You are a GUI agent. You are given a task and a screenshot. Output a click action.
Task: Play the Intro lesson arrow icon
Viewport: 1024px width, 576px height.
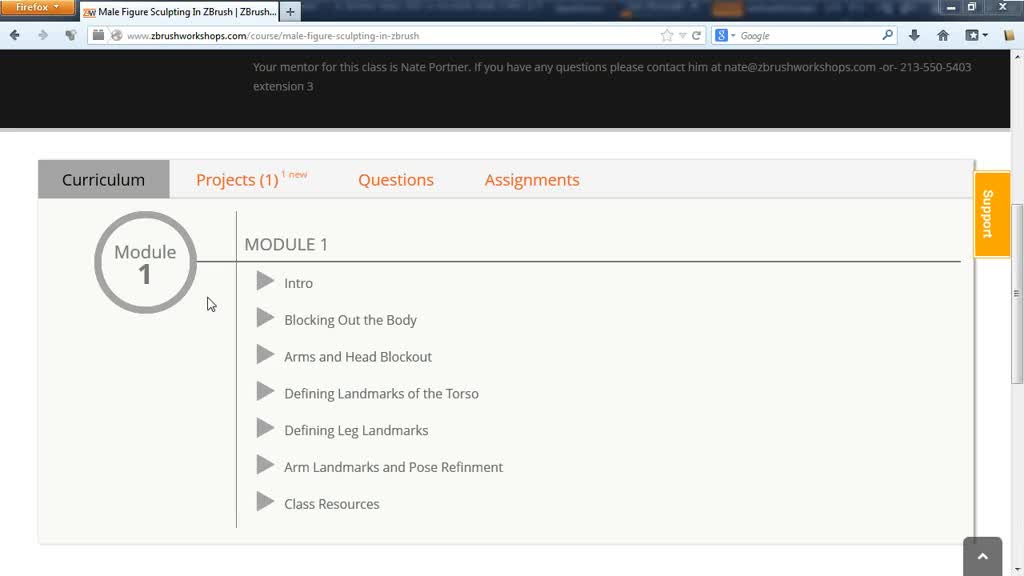pos(265,281)
